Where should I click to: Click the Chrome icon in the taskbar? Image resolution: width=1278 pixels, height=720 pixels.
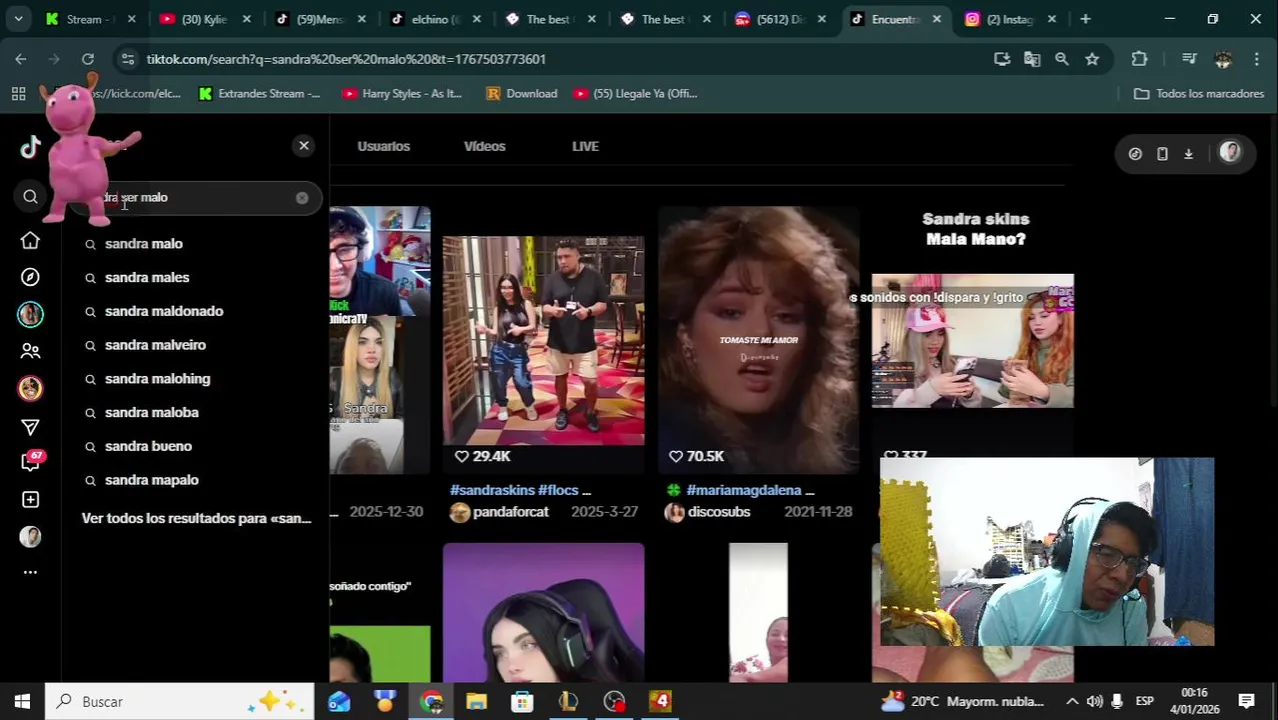[431, 701]
